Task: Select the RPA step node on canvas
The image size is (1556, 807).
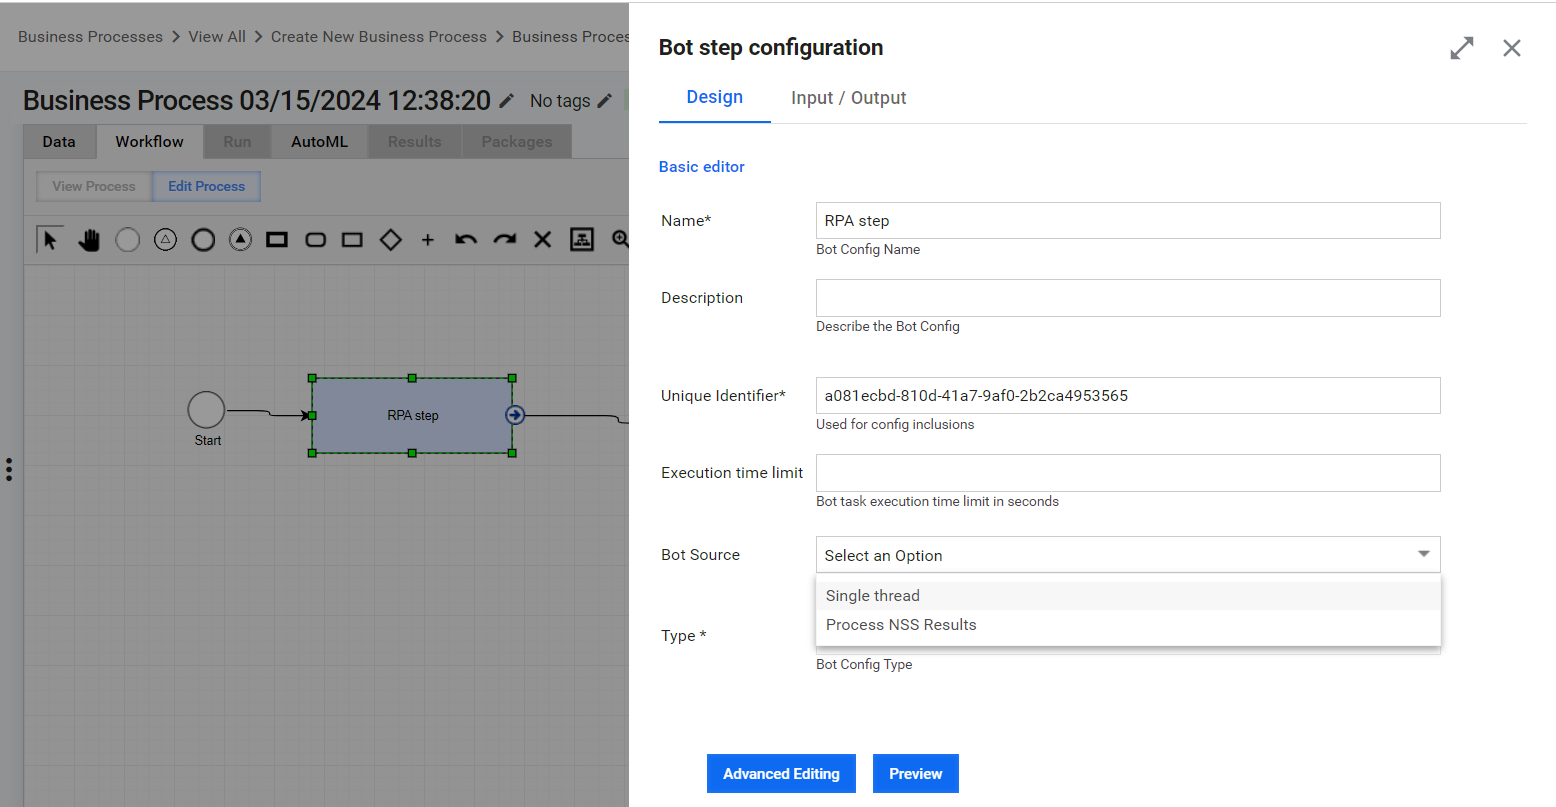Action: [x=412, y=415]
